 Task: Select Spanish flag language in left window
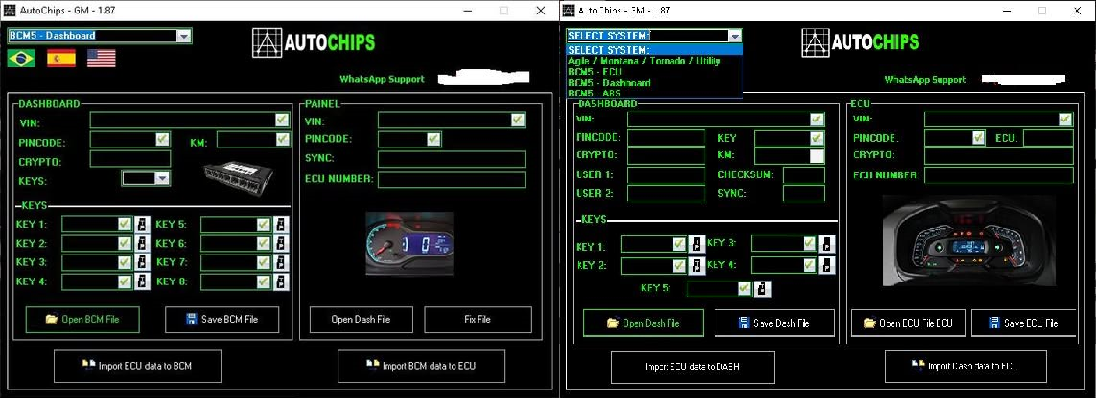[61, 58]
